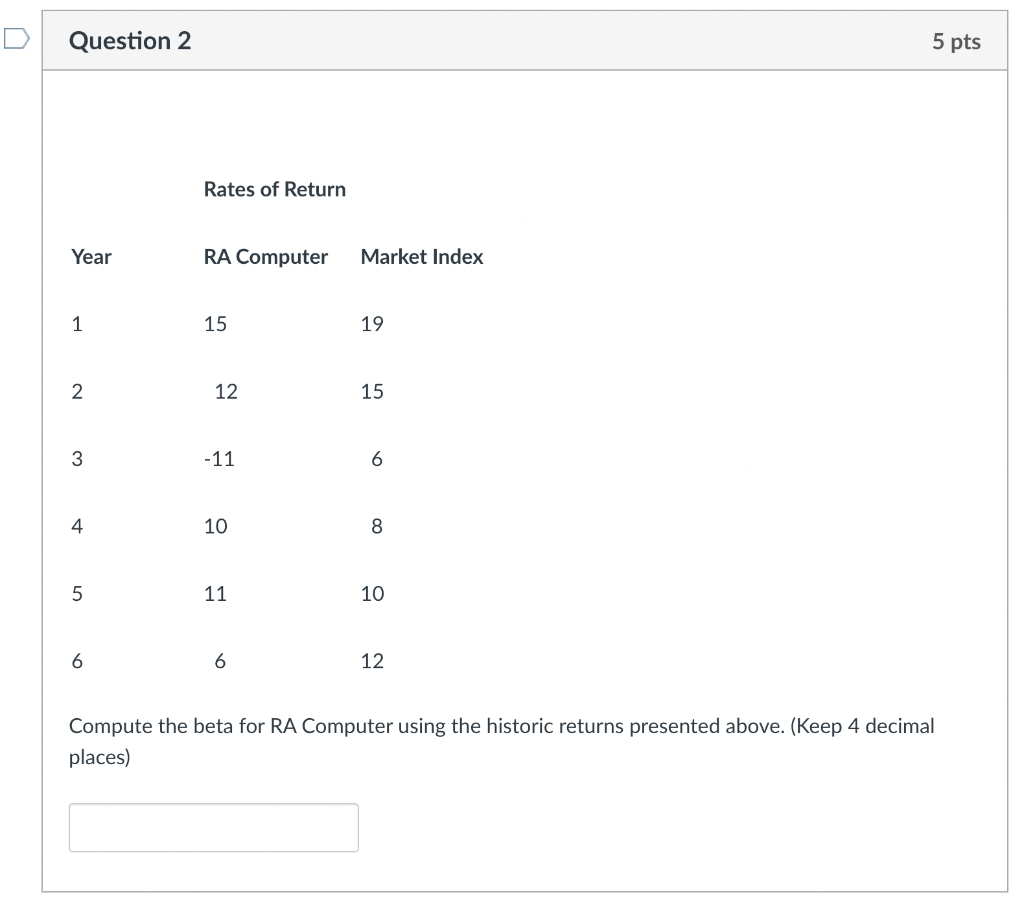Select the negative return -11 for Year 3
Screen dimensions: 1024x923
click(x=222, y=459)
